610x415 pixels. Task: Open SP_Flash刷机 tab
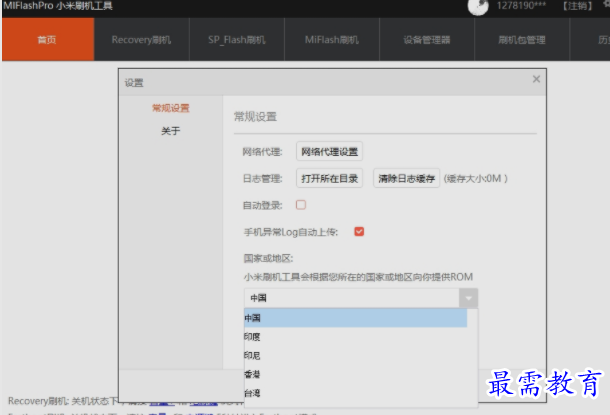237,39
